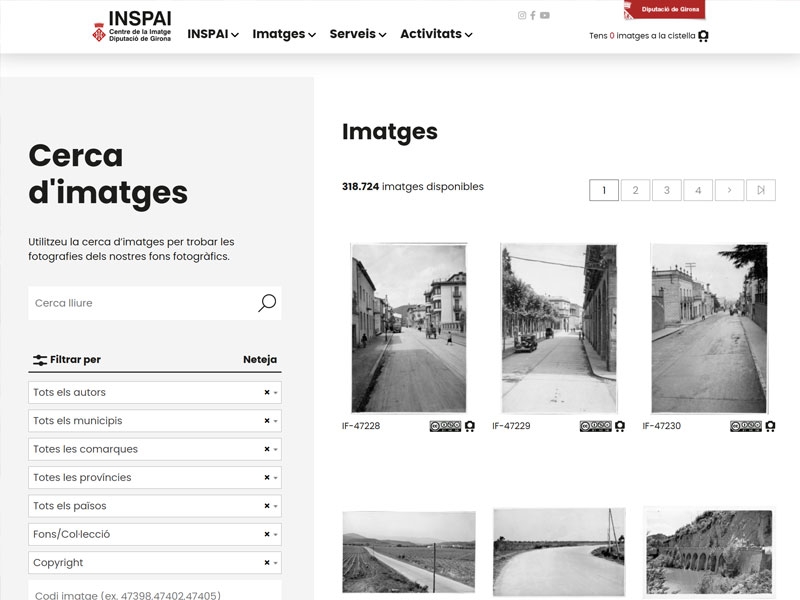
Task: Open the Imatges menu in the navbar
Action: point(281,34)
